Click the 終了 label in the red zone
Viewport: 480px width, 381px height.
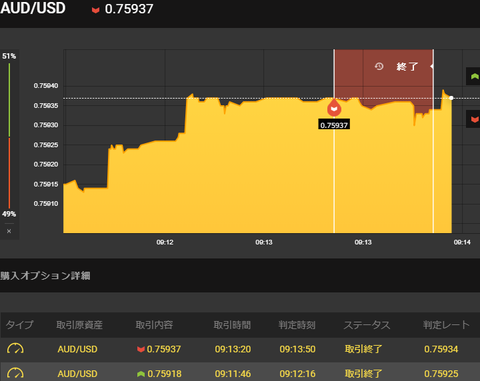407,66
